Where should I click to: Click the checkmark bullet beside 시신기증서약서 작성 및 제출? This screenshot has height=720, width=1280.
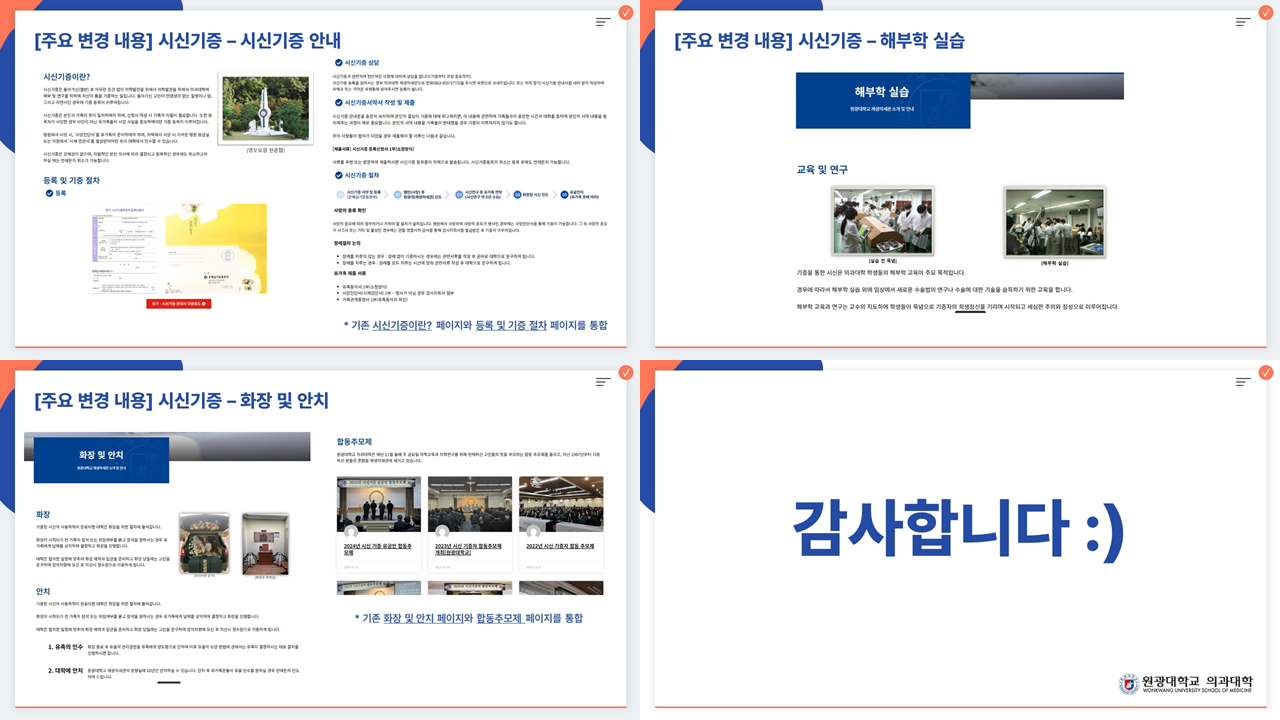pyautogui.click(x=338, y=102)
